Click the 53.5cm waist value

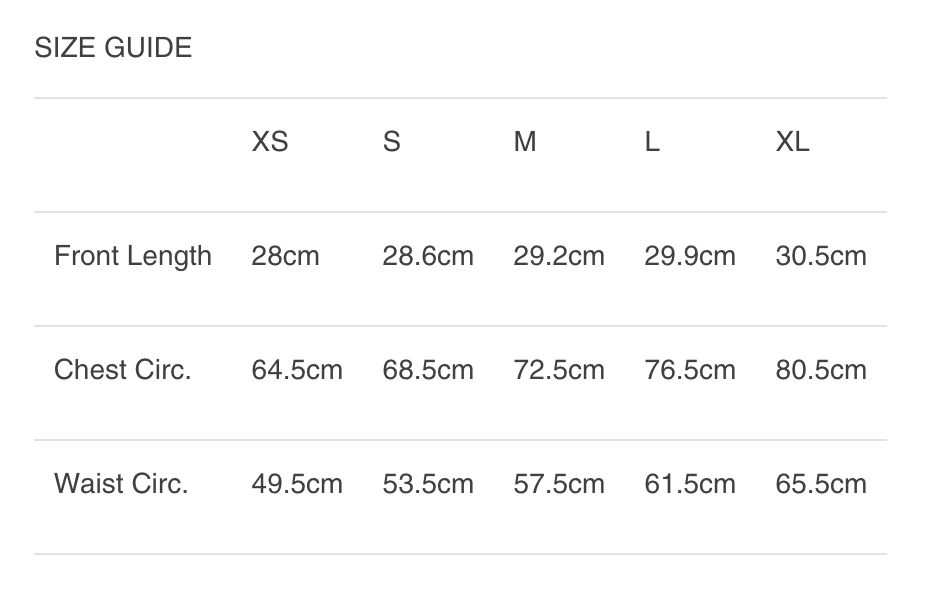428,484
